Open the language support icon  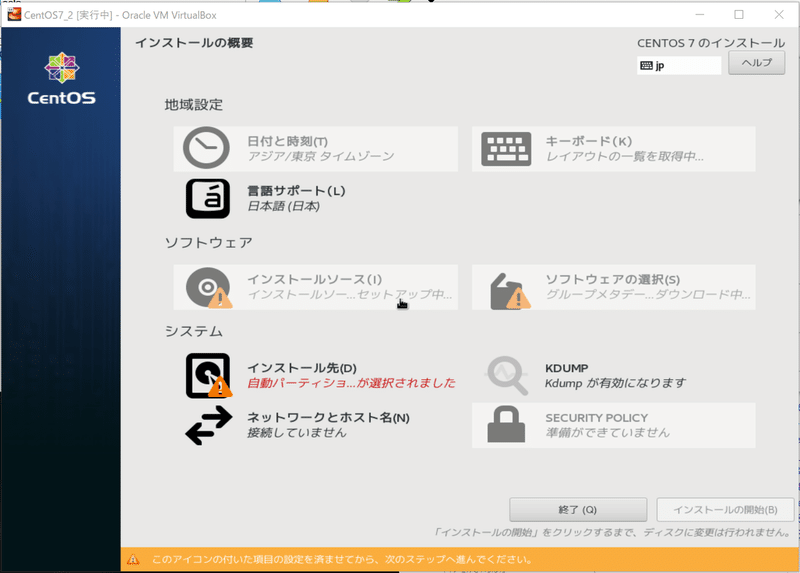click(x=208, y=198)
